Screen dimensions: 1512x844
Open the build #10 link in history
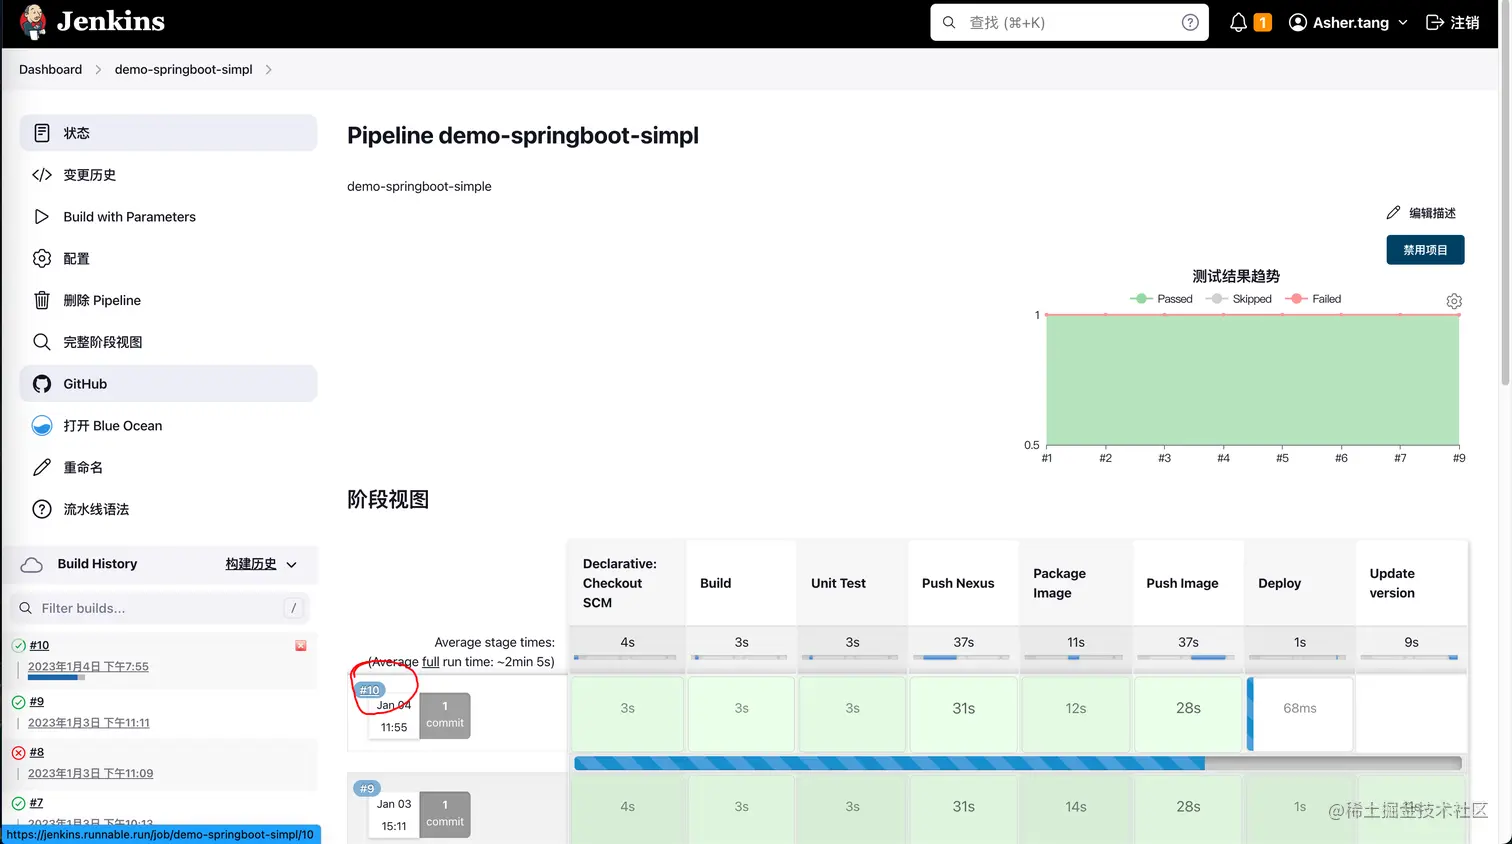39,645
